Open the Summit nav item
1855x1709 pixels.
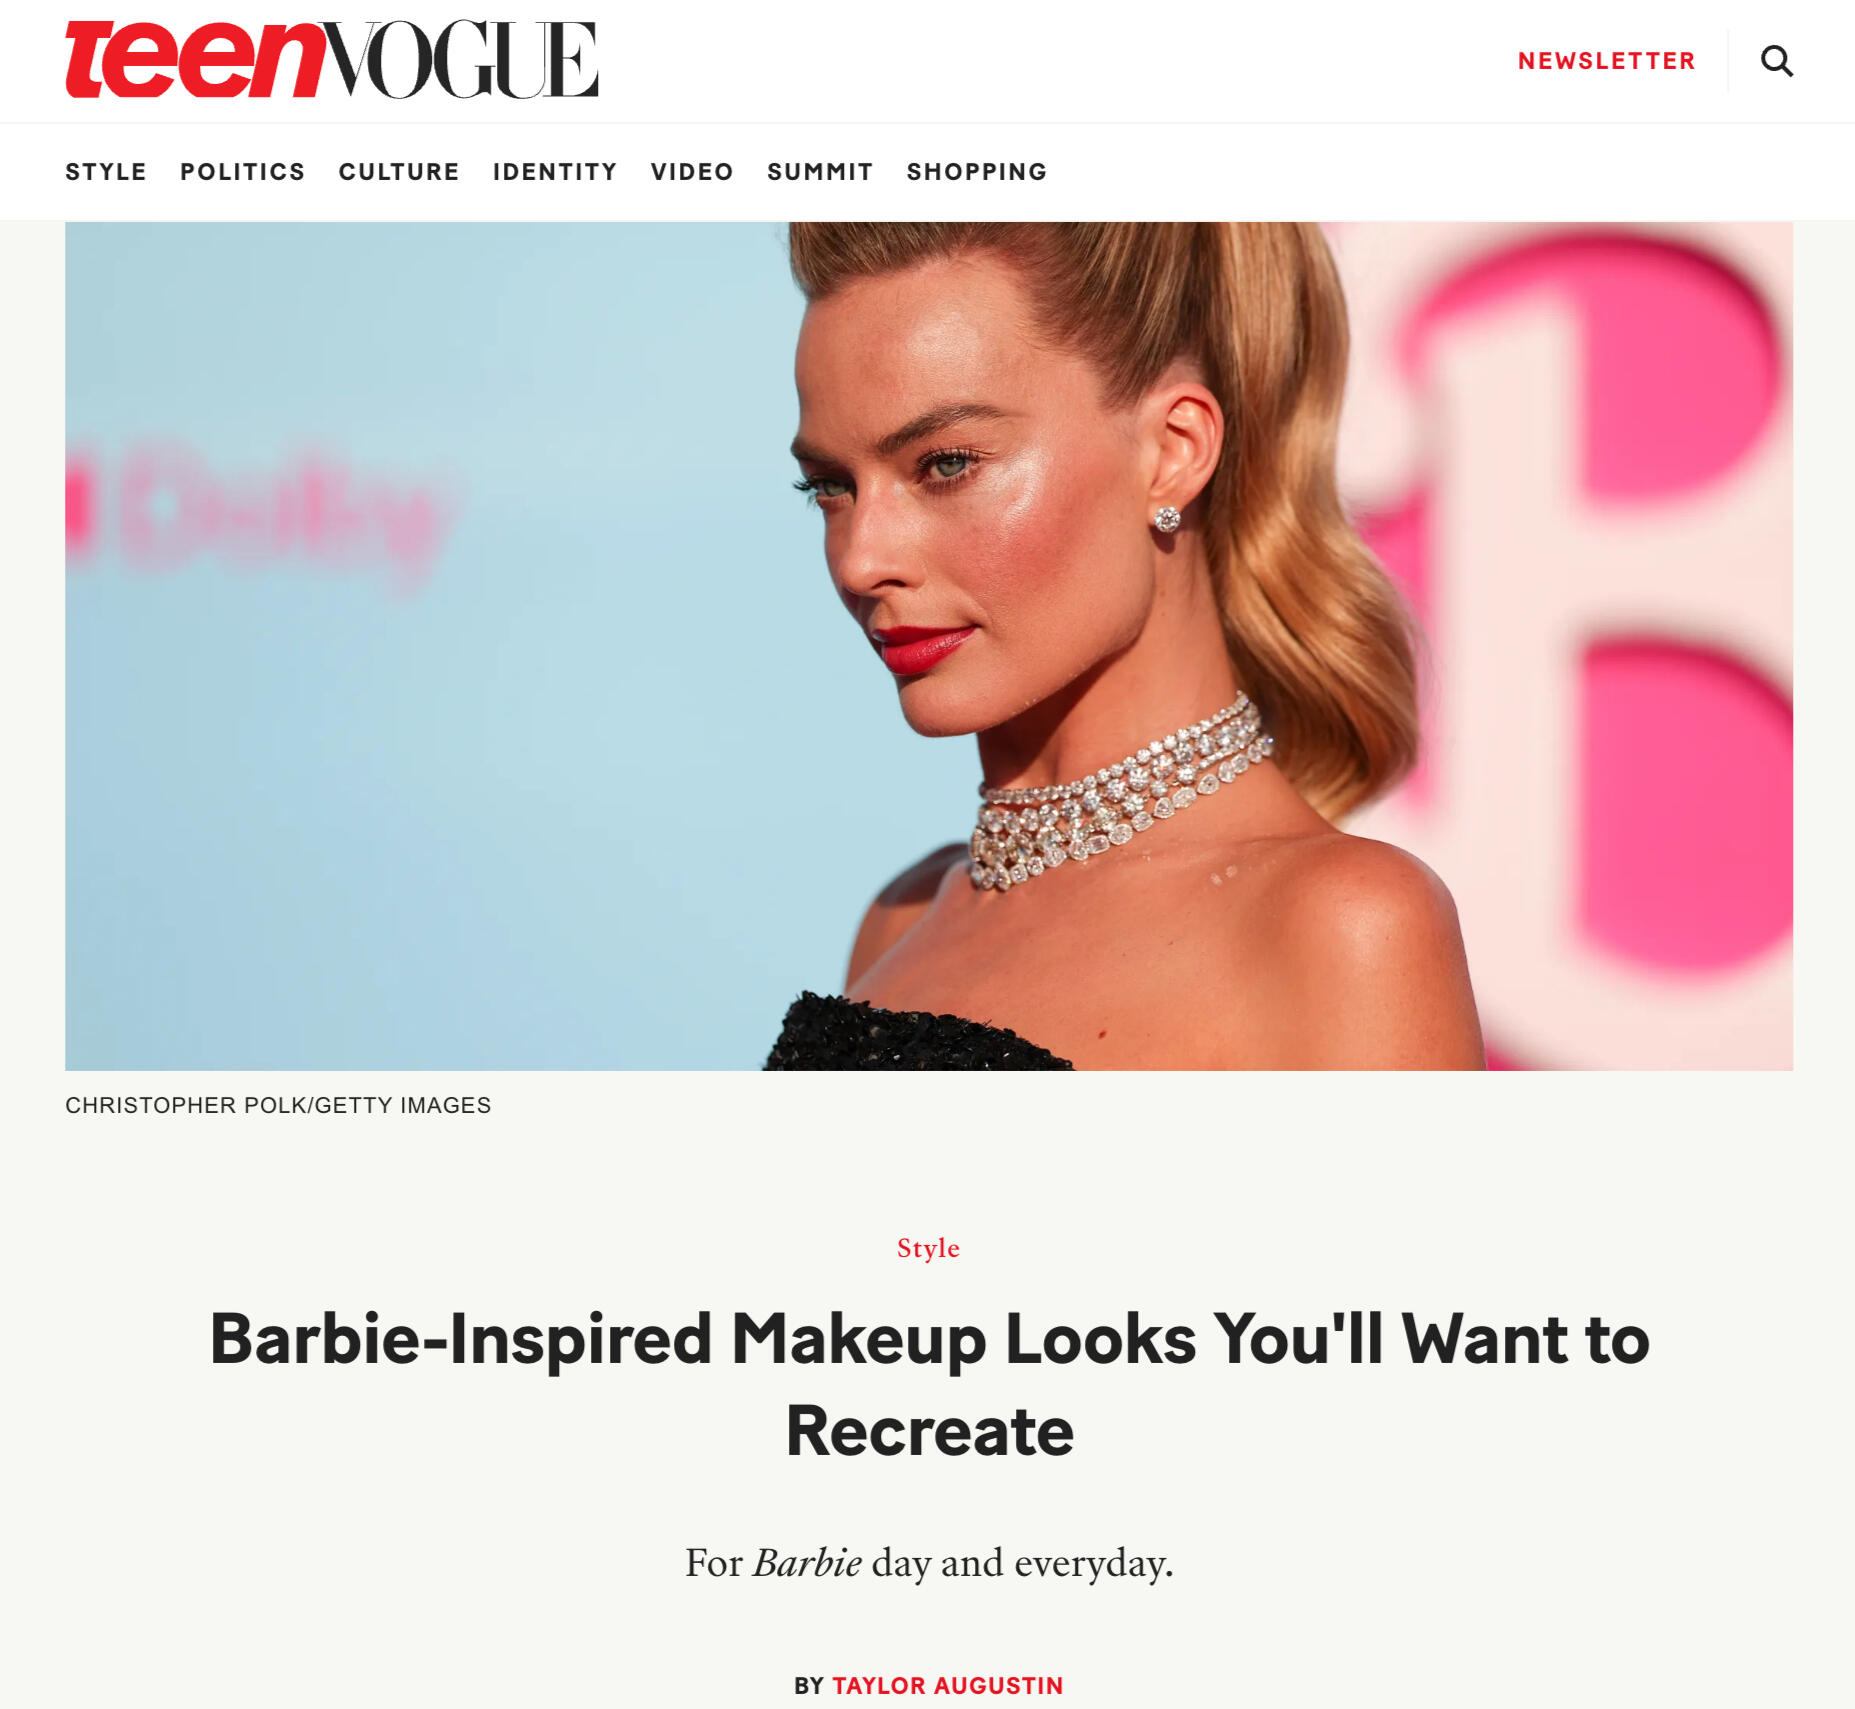click(820, 172)
